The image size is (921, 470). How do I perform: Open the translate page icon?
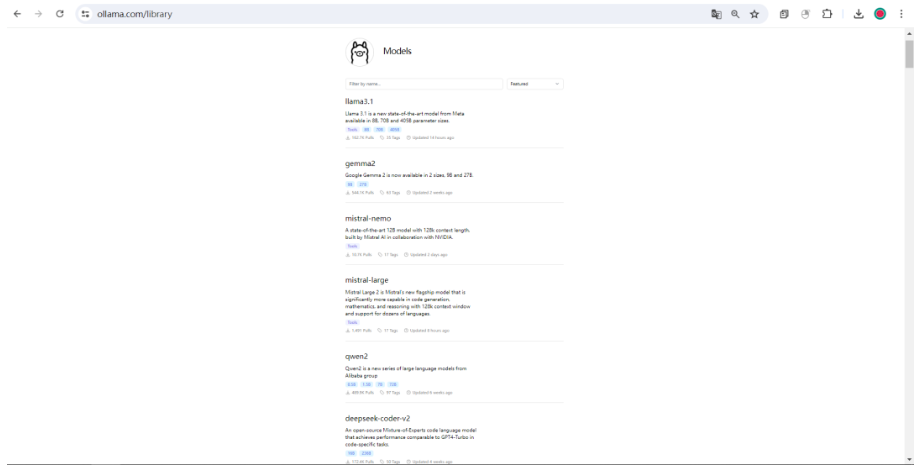click(x=716, y=14)
